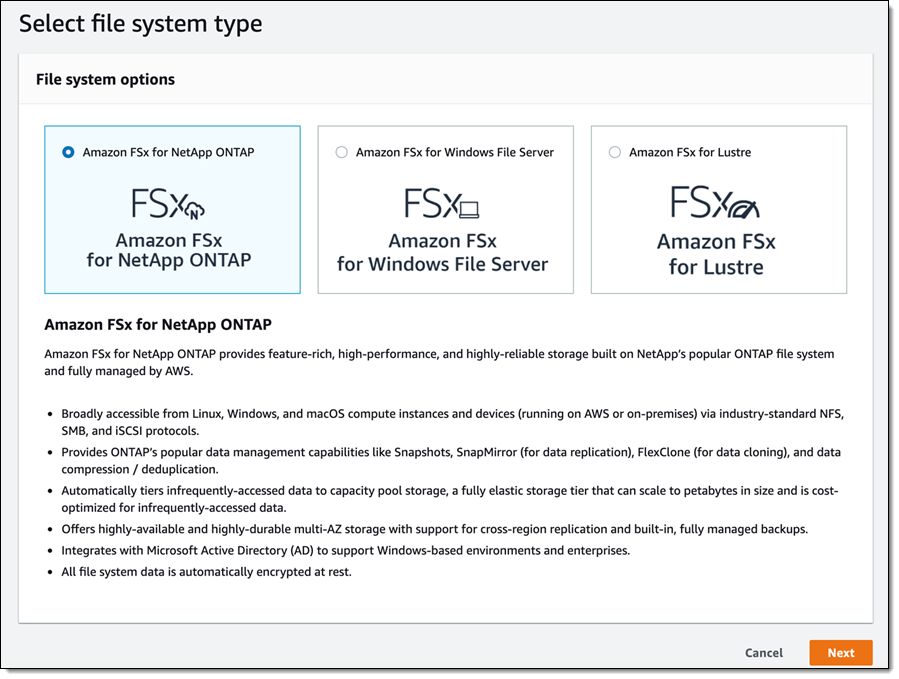
Task: Click the FSx NetApp ONTAP cloud logo icon
Action: click(168, 204)
